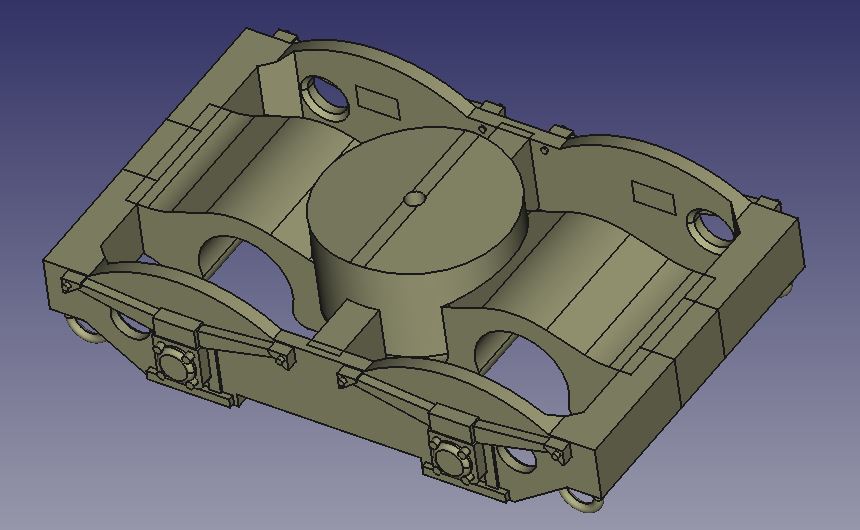Click the small center hole on cylinder top
This screenshot has width=860, height=530.
(412, 198)
